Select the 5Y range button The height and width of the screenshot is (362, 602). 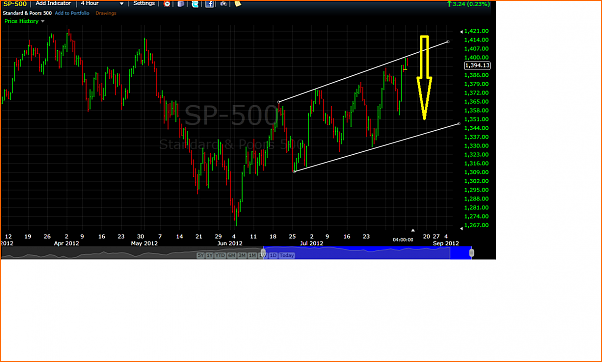click(200, 255)
